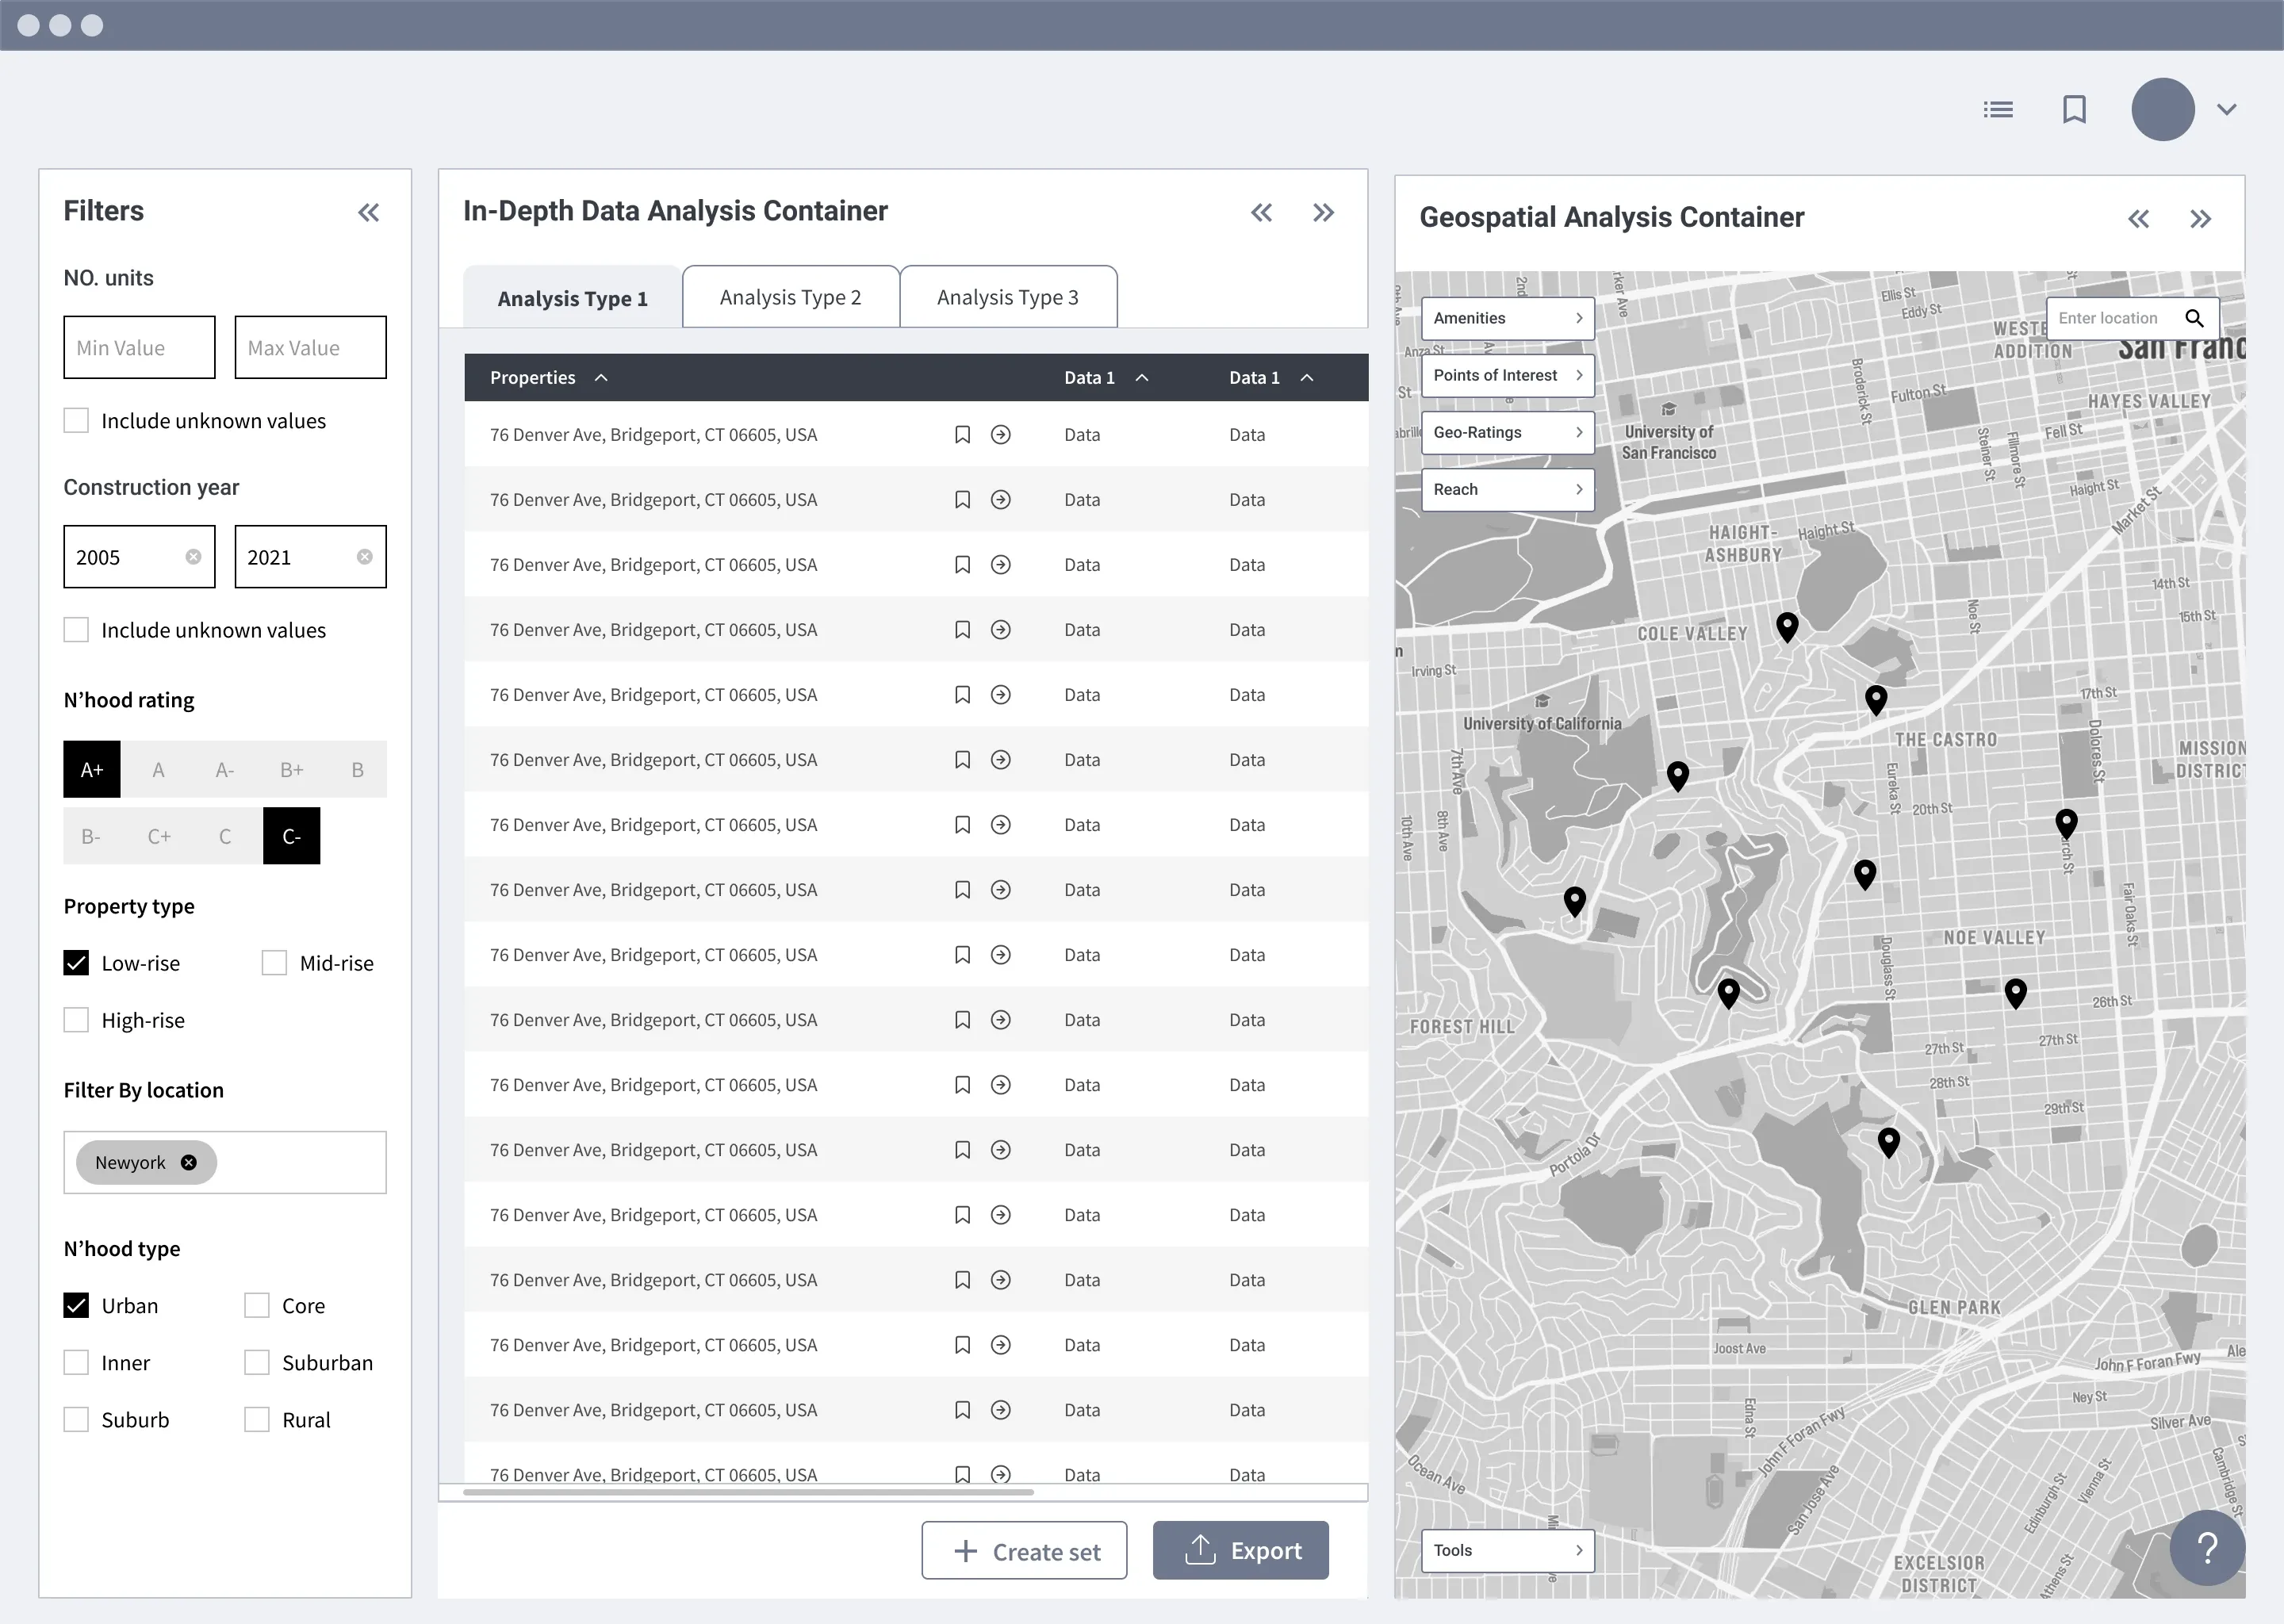Focus the Max Value units field
Screen dimensions: 2284x1624
(x=310, y=347)
